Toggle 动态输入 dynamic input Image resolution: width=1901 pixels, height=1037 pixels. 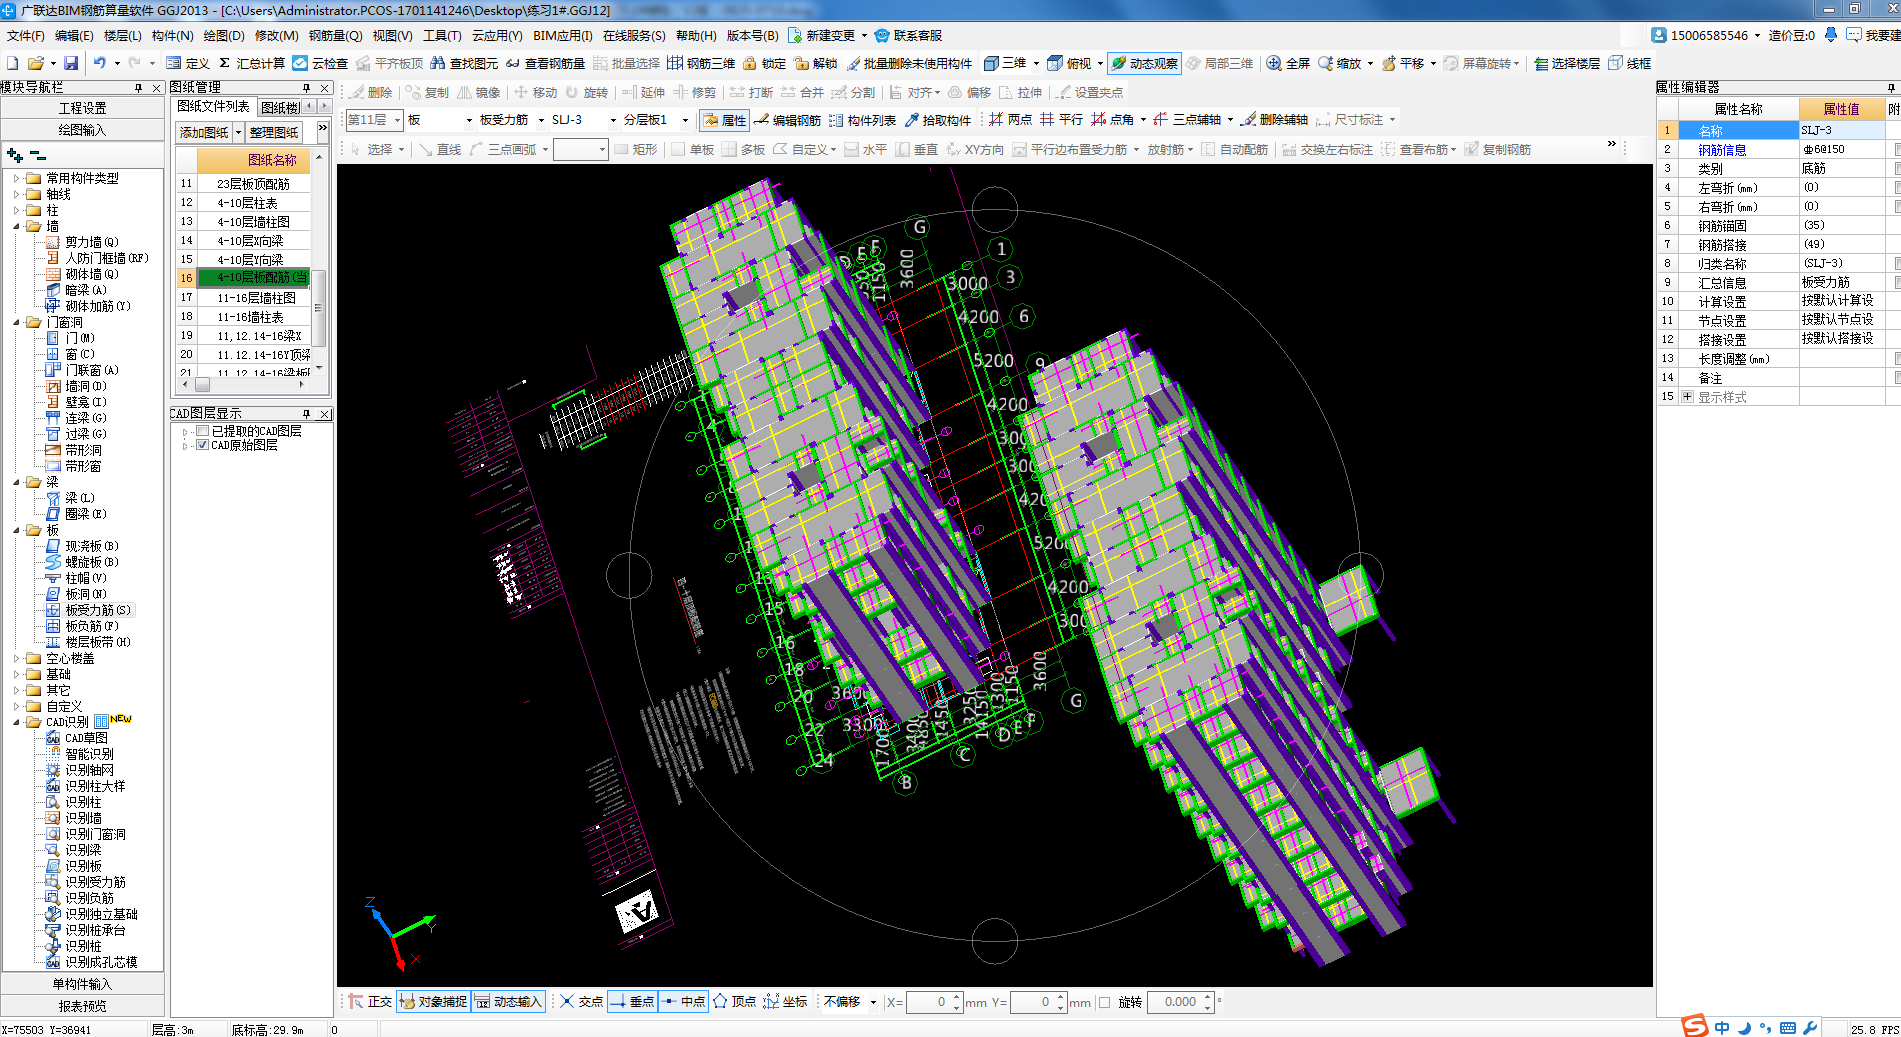coord(508,1001)
